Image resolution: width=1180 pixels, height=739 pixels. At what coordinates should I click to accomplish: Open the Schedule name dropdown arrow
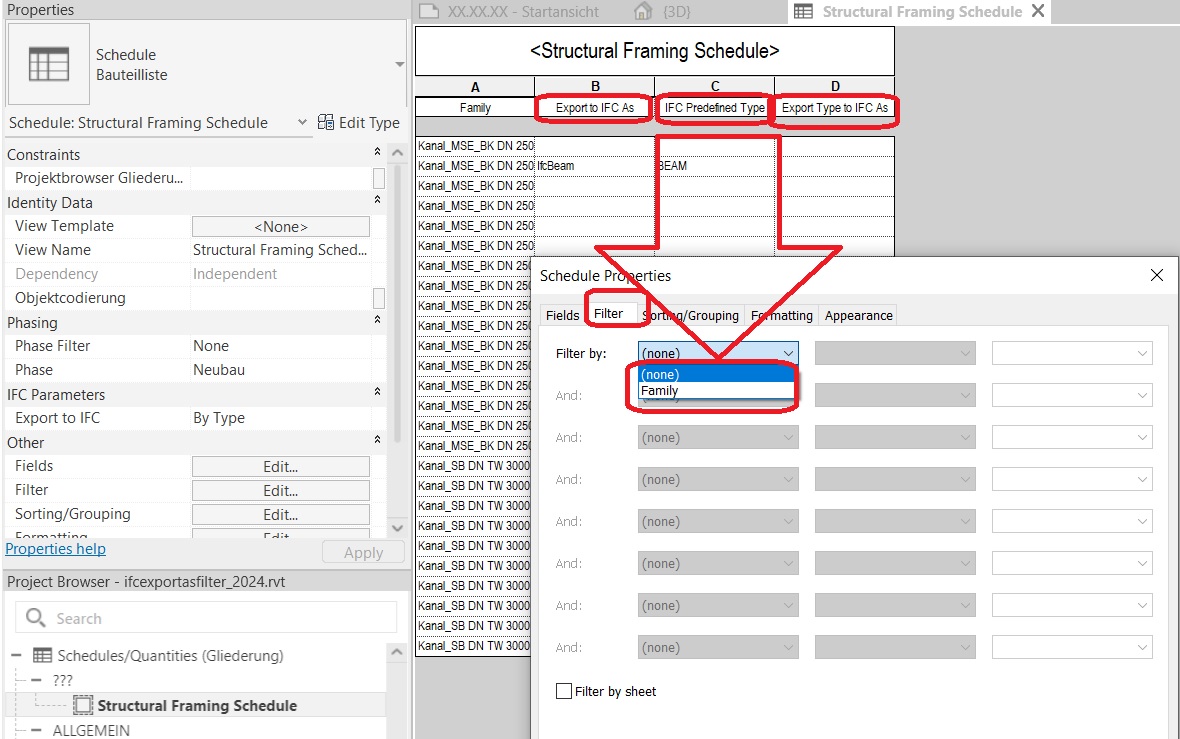tap(304, 122)
